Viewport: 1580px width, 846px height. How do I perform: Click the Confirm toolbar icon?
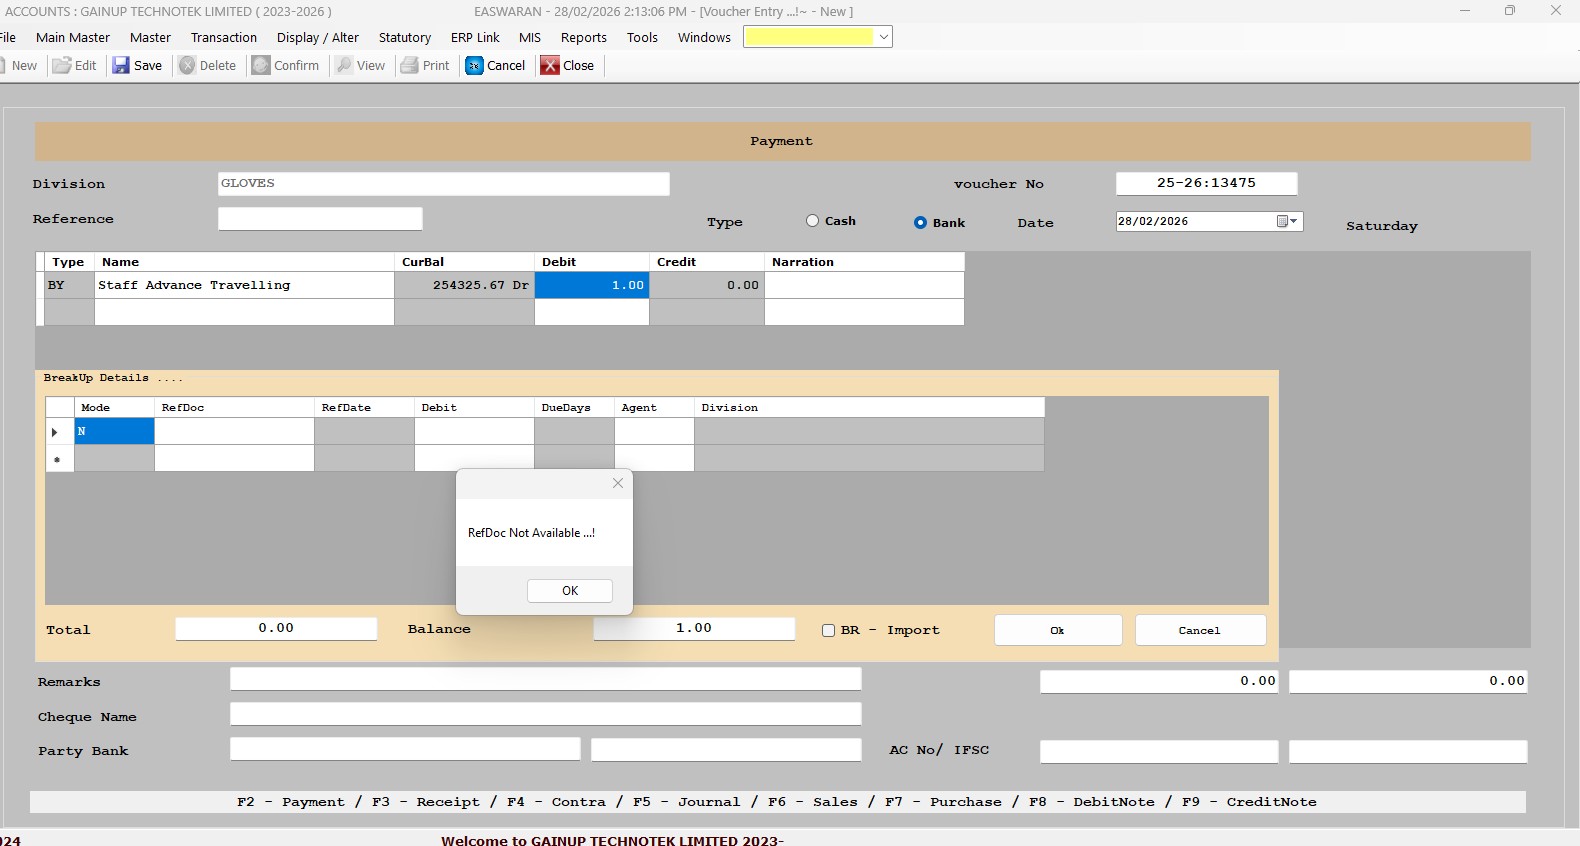click(x=261, y=66)
